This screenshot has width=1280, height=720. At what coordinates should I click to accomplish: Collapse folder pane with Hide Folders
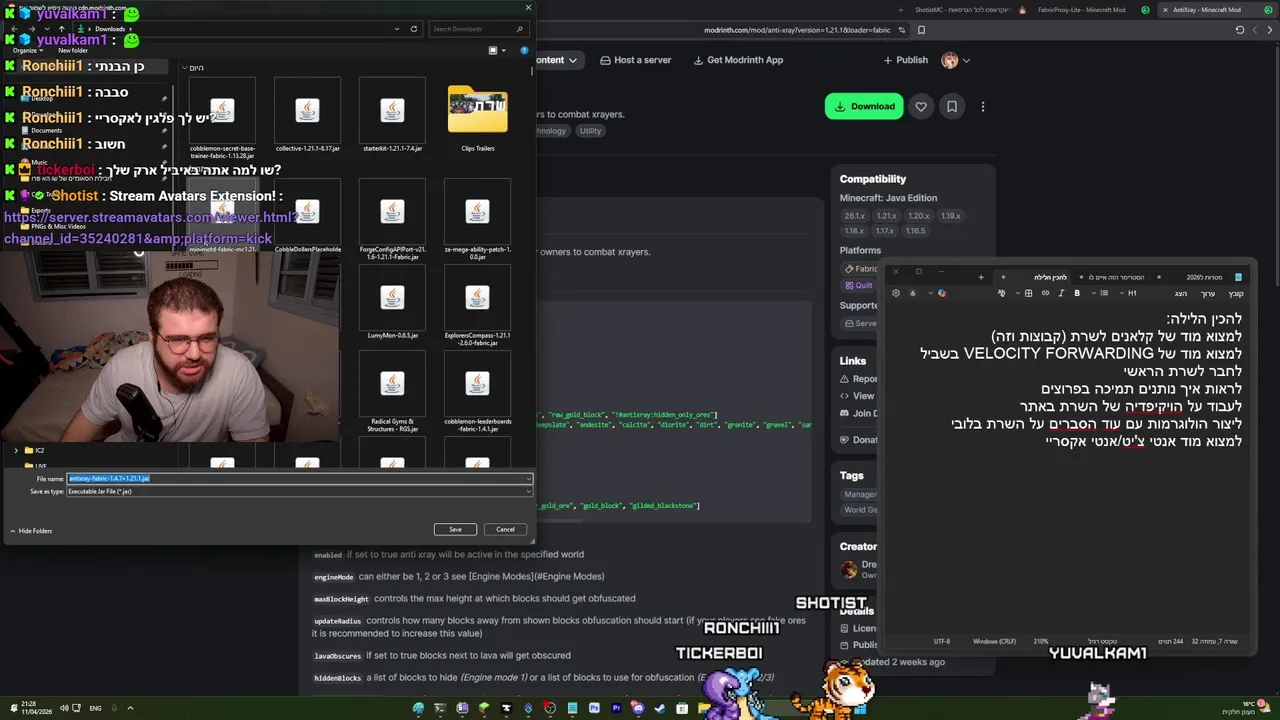pyautogui.click(x=31, y=531)
